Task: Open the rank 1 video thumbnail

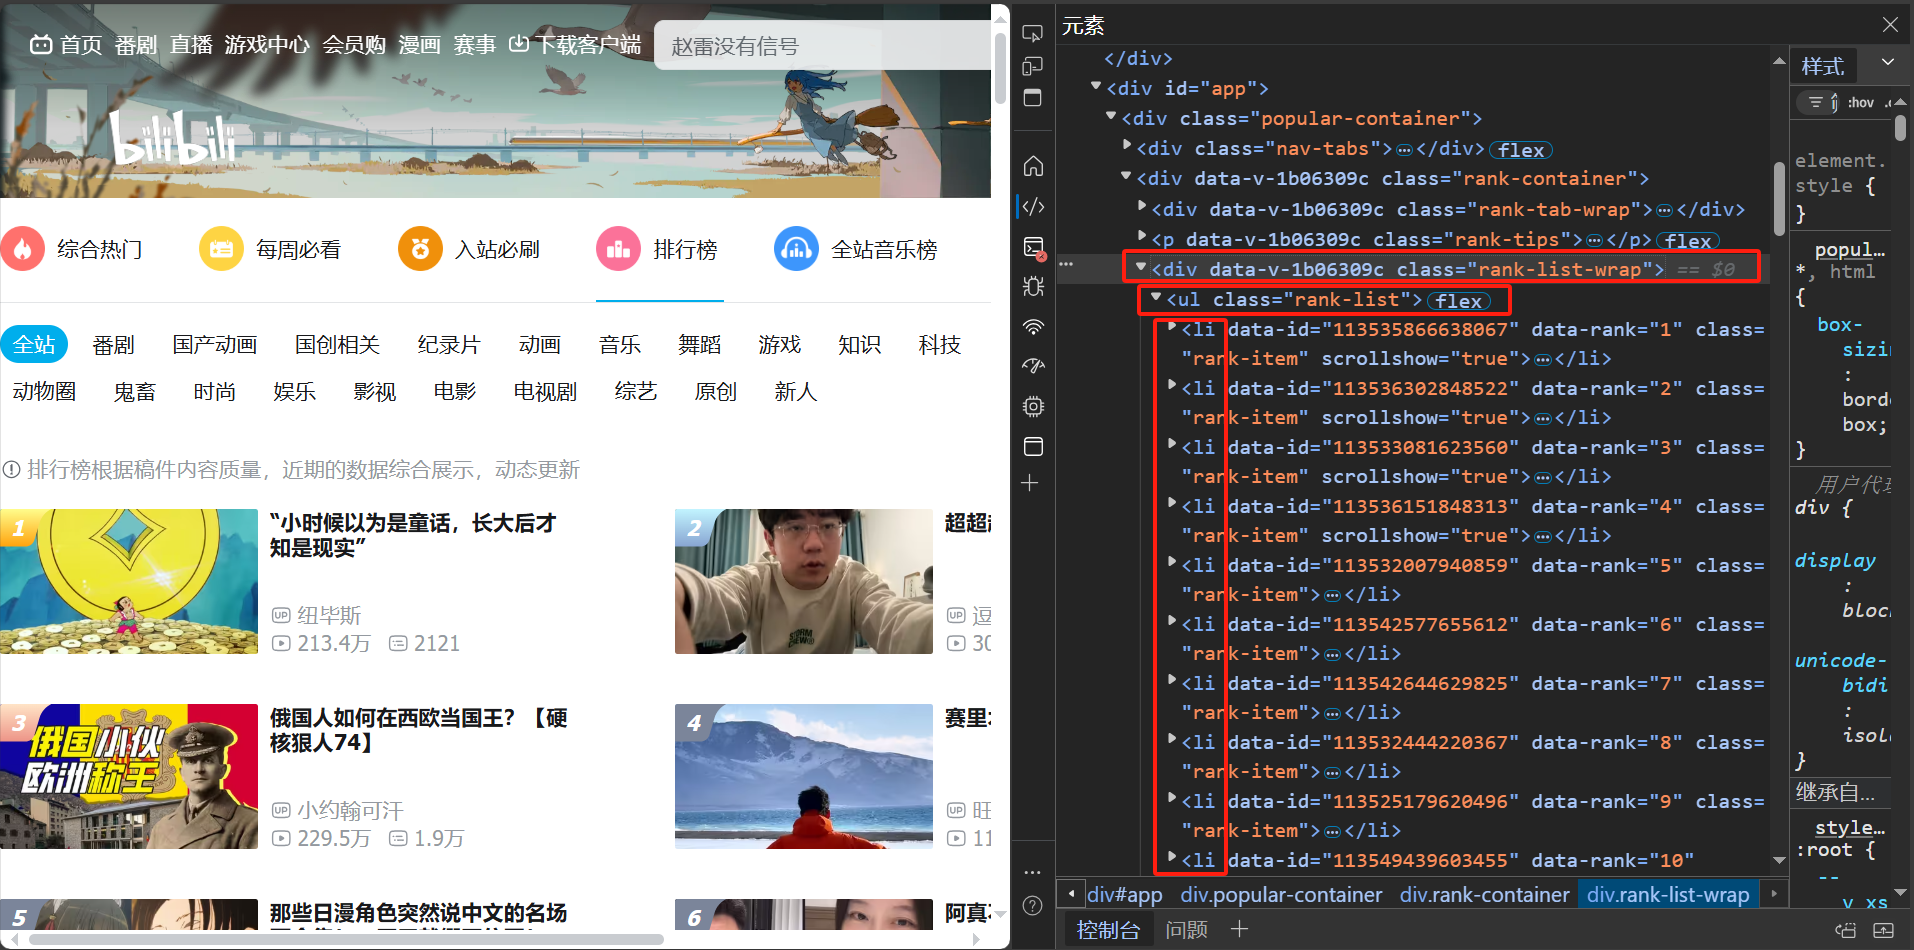Action: pyautogui.click(x=129, y=582)
